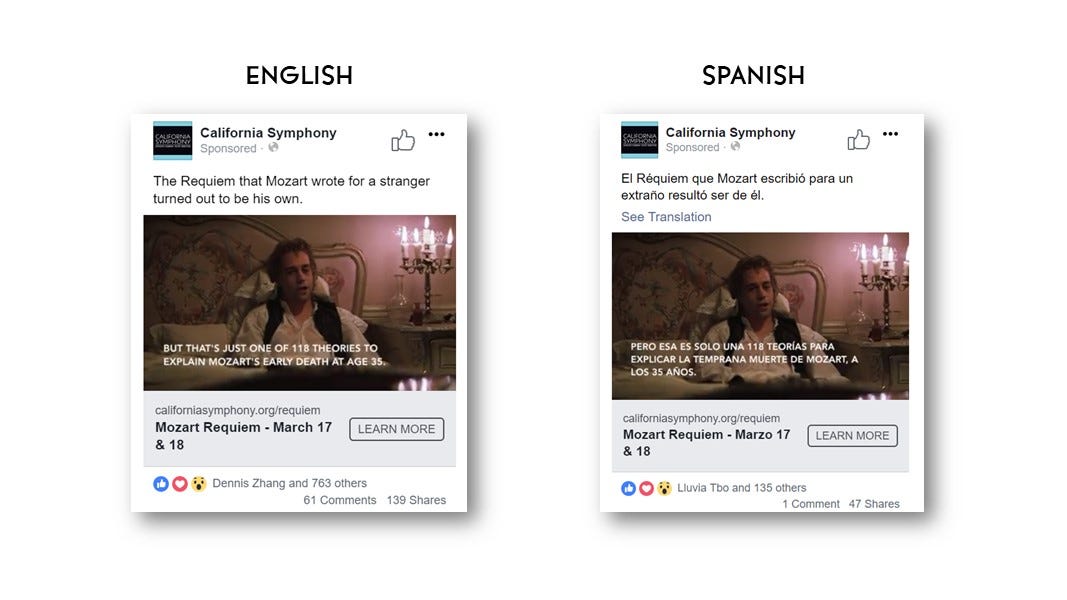Click the reaction icons under the Spanish ad
1067x600 pixels.
tap(646, 488)
